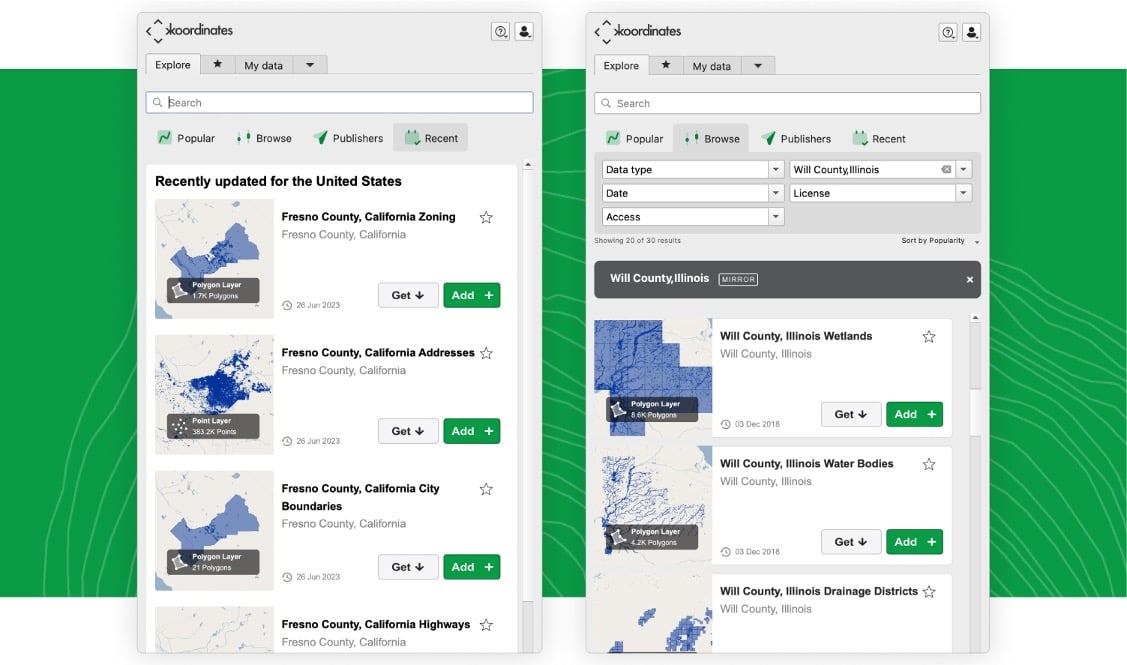Click Add for Will County Water Bodies
This screenshot has width=1127, height=665.
[x=914, y=542]
